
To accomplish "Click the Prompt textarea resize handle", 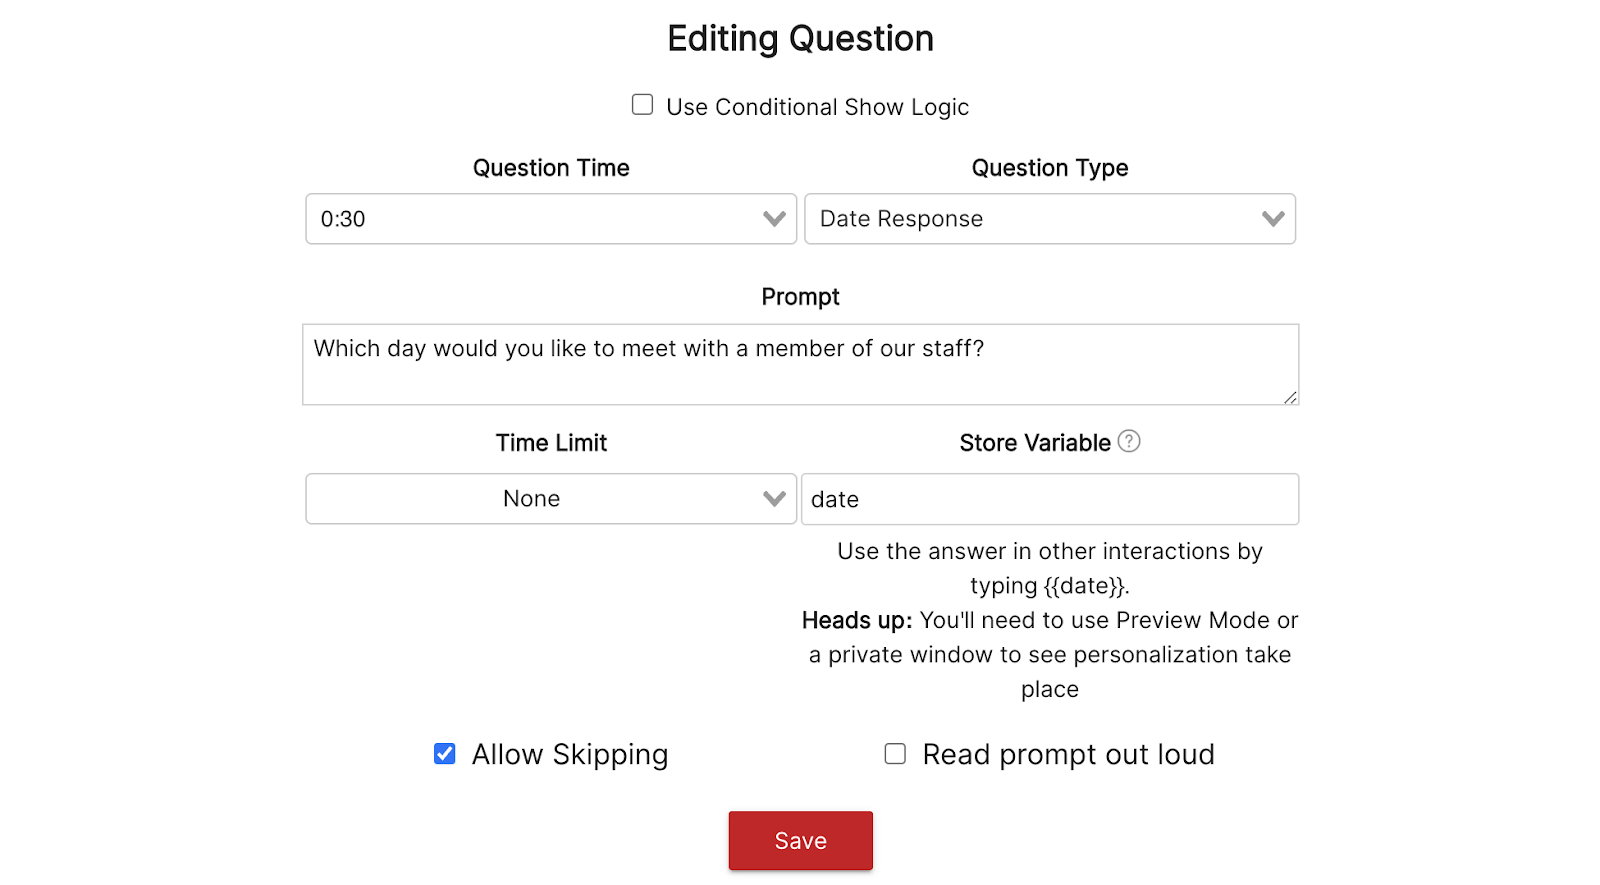I will (1290, 397).
